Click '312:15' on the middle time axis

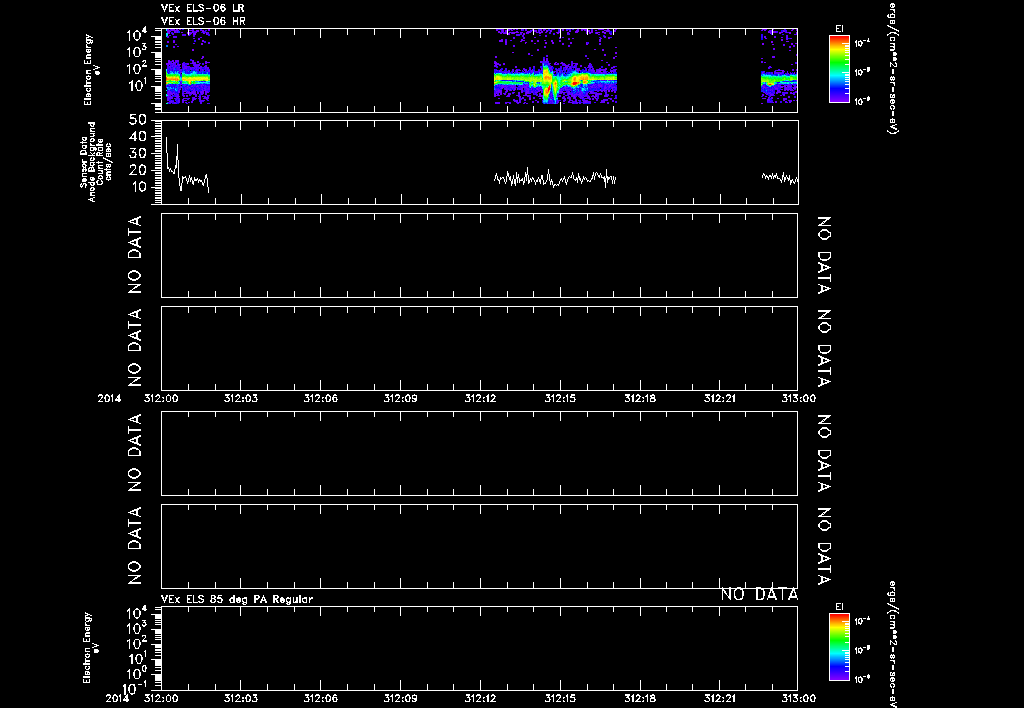[560, 398]
